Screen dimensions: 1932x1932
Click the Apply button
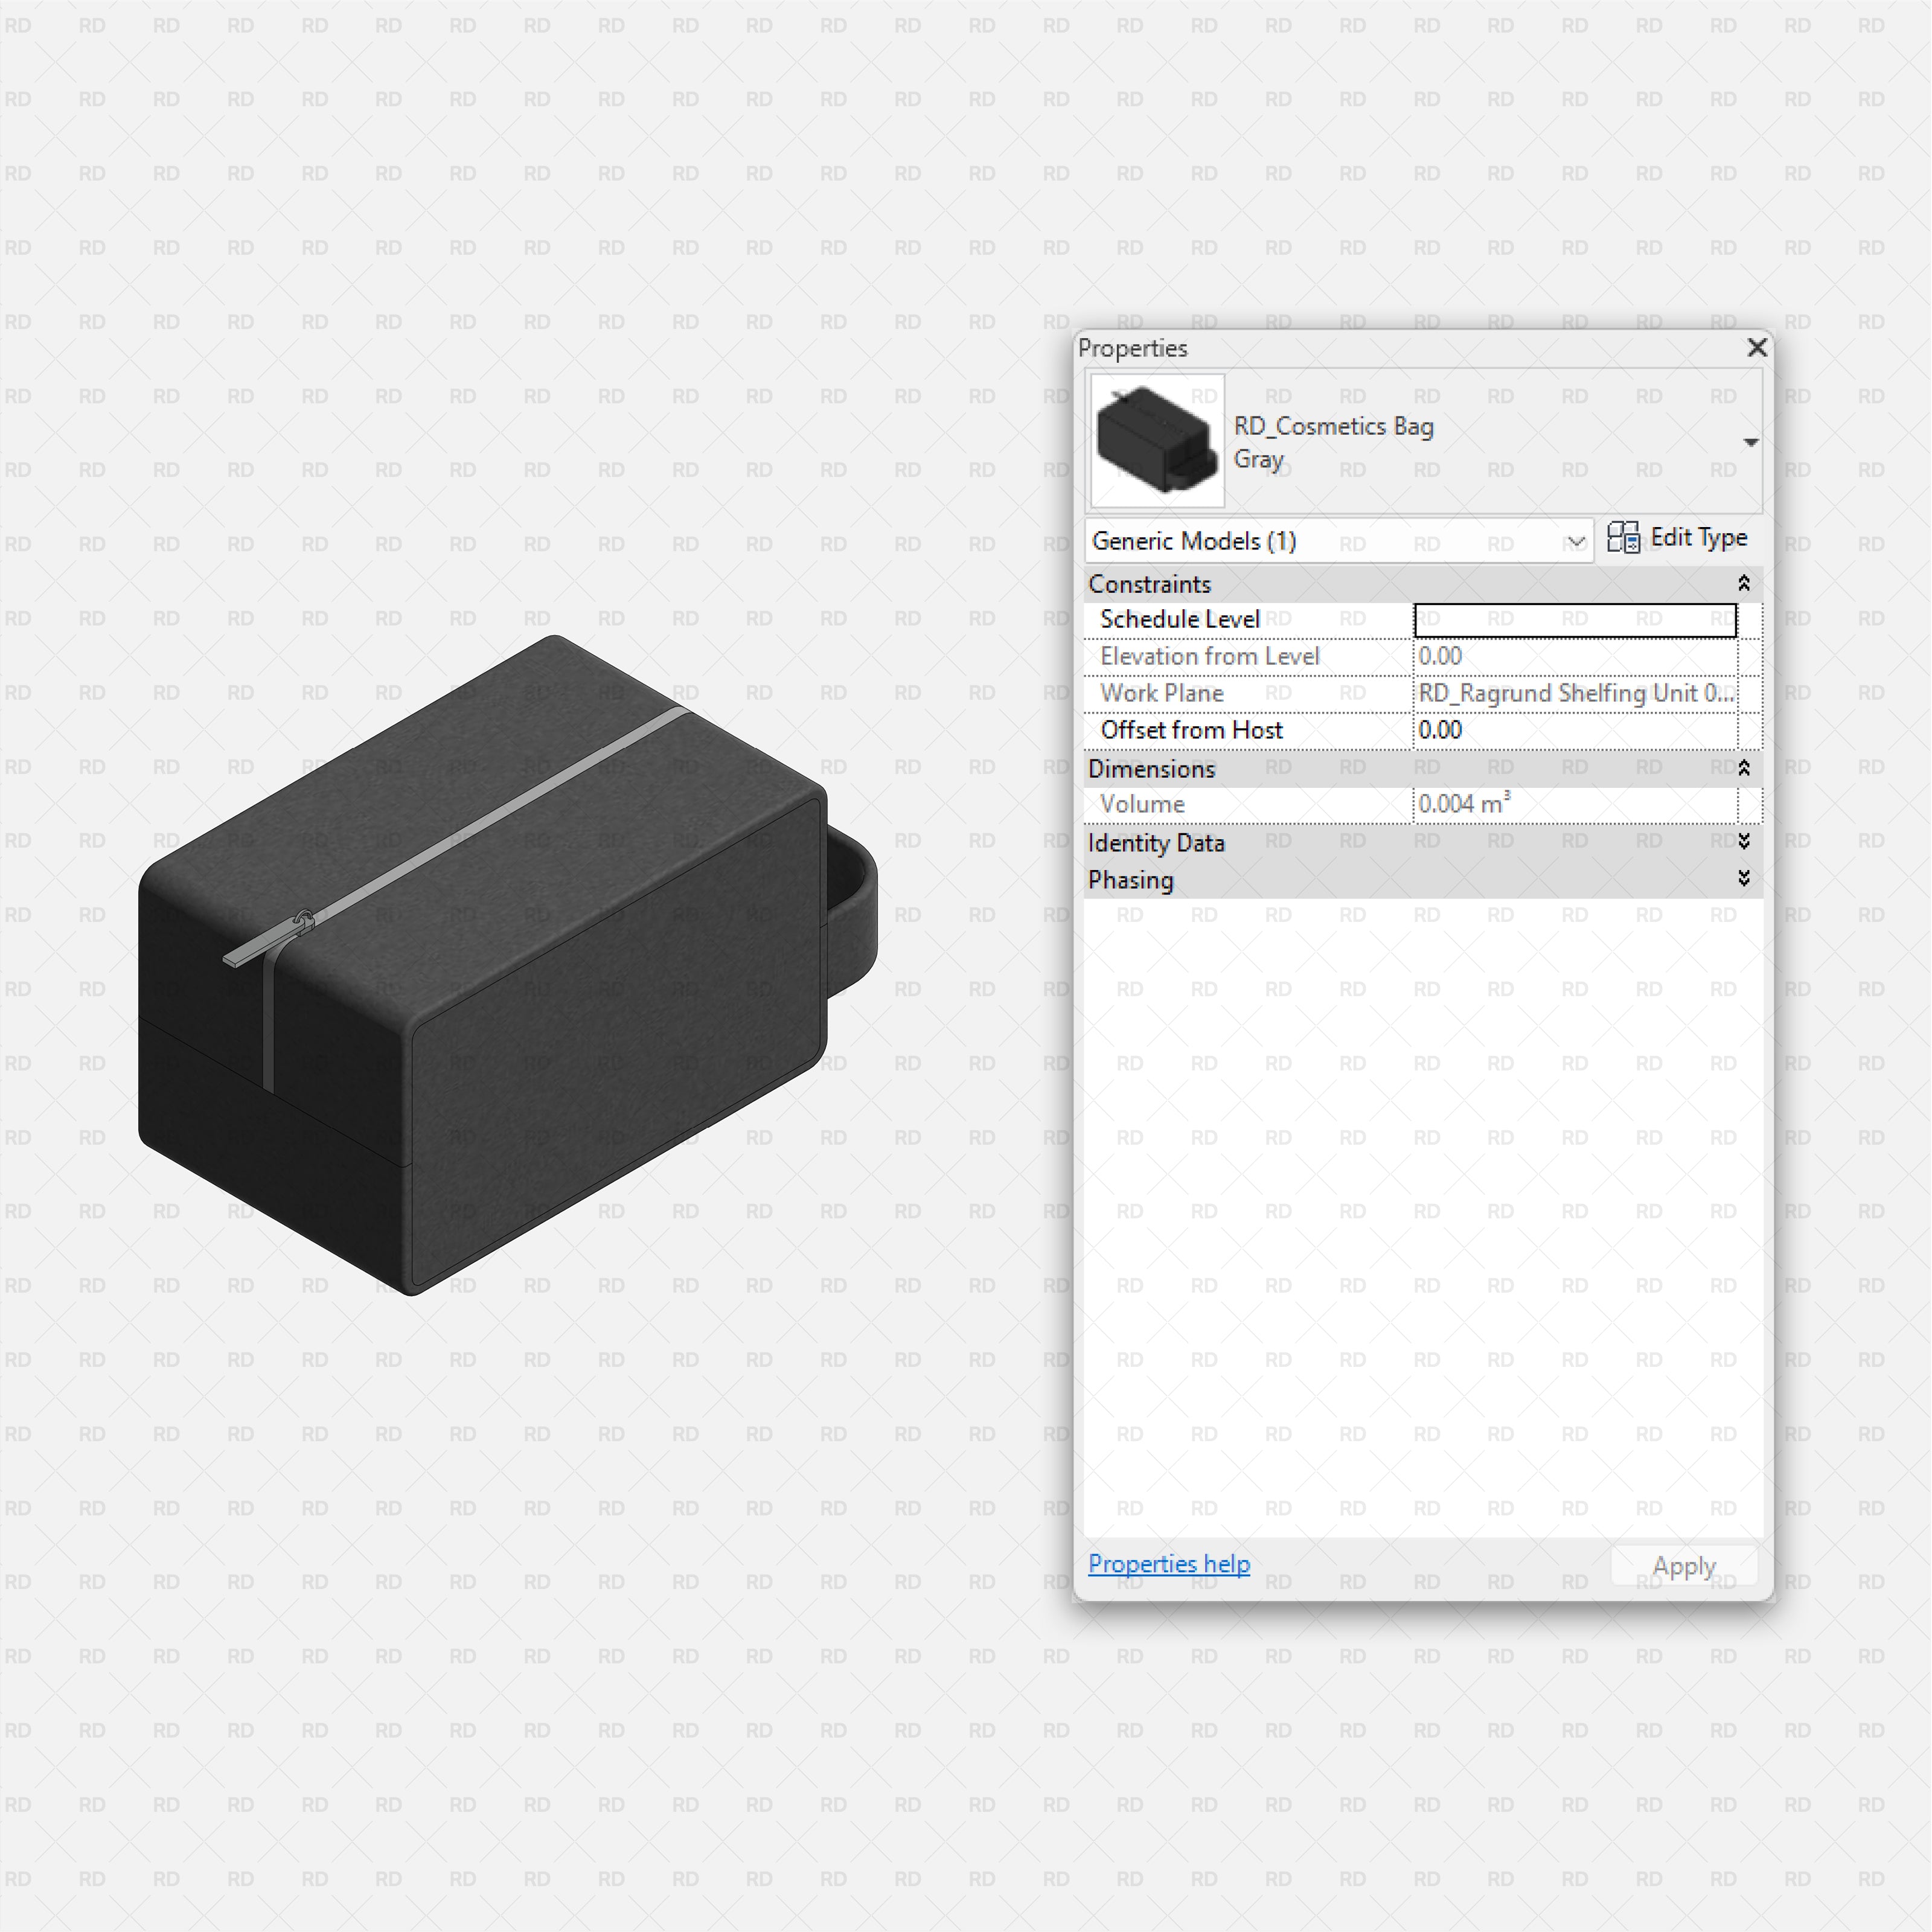(1683, 1566)
